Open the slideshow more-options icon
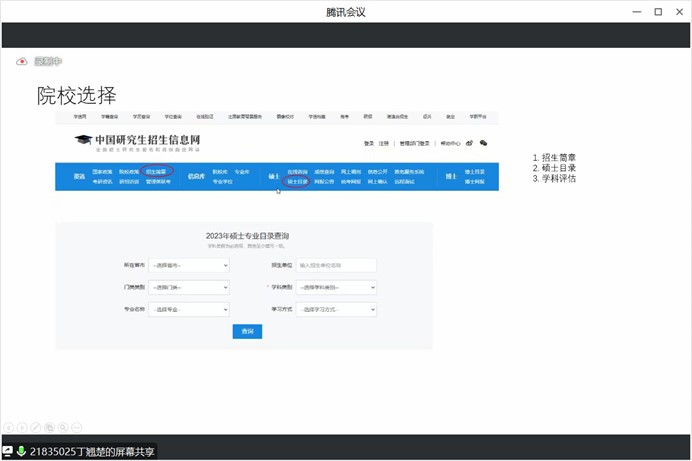Screen dimensions: 692x461 76,427
